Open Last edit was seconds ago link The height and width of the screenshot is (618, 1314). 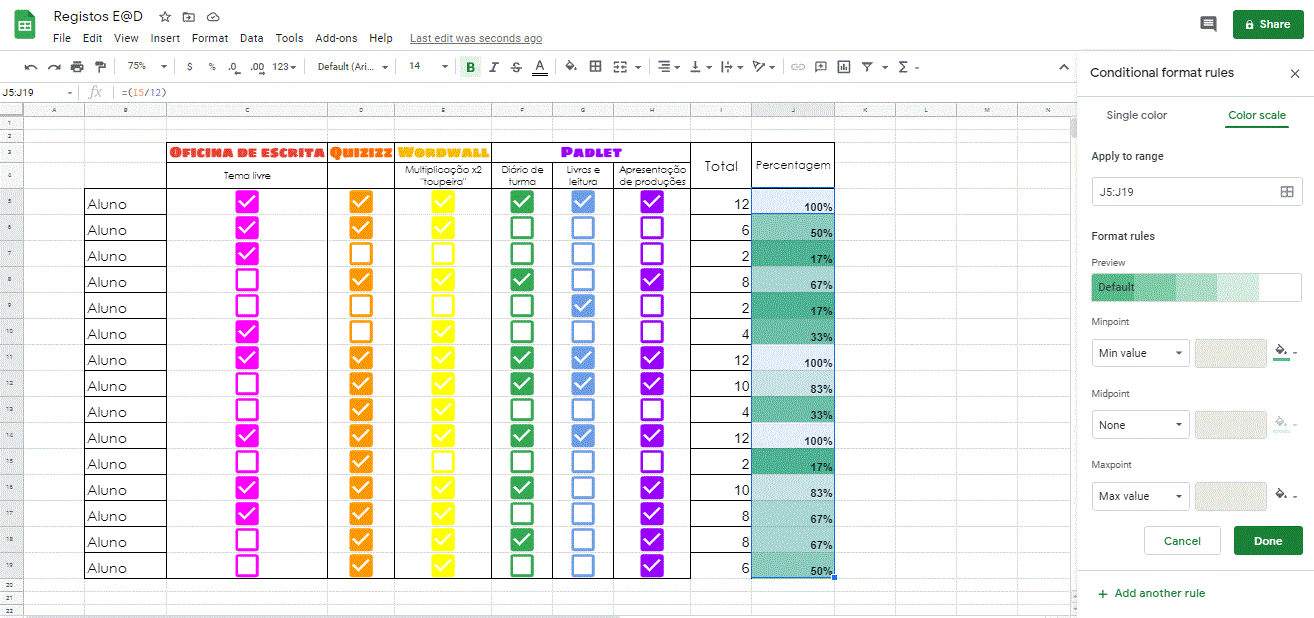coord(476,38)
